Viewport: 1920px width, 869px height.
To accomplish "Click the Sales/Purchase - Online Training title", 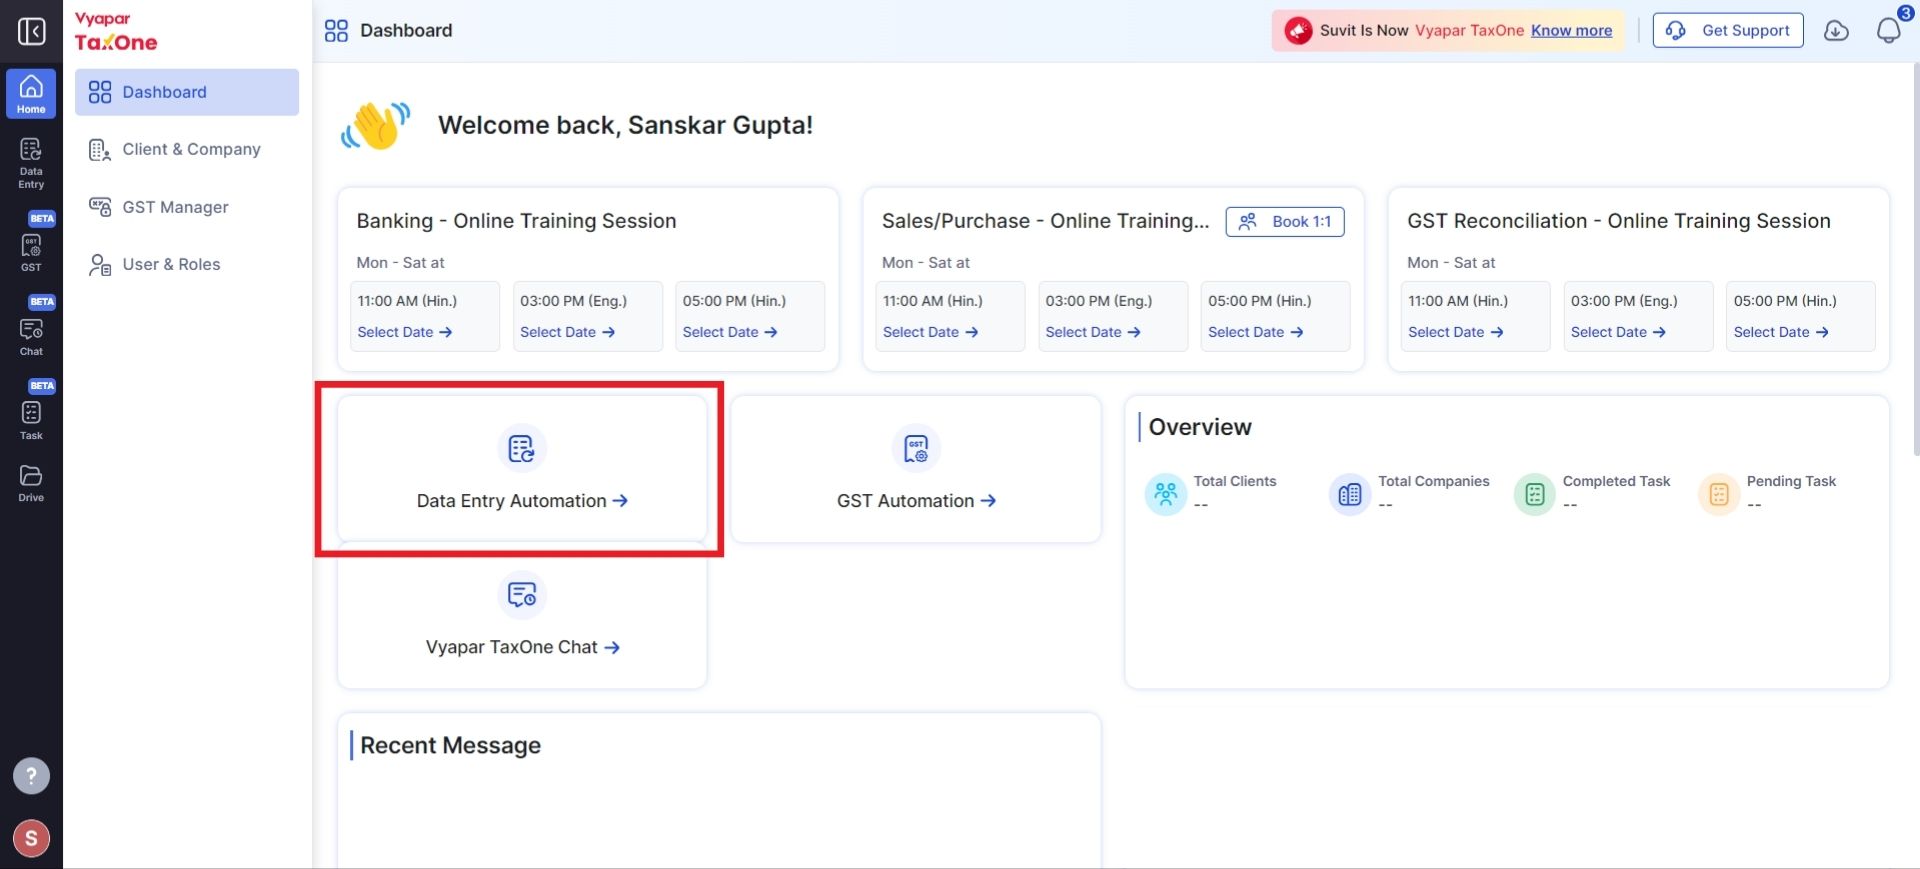I will (x=1045, y=221).
